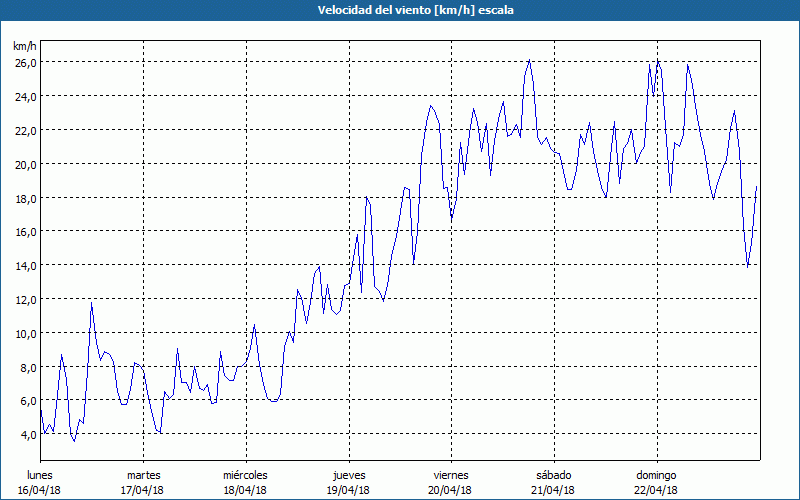Choose the "viernes" day label

tap(451, 474)
